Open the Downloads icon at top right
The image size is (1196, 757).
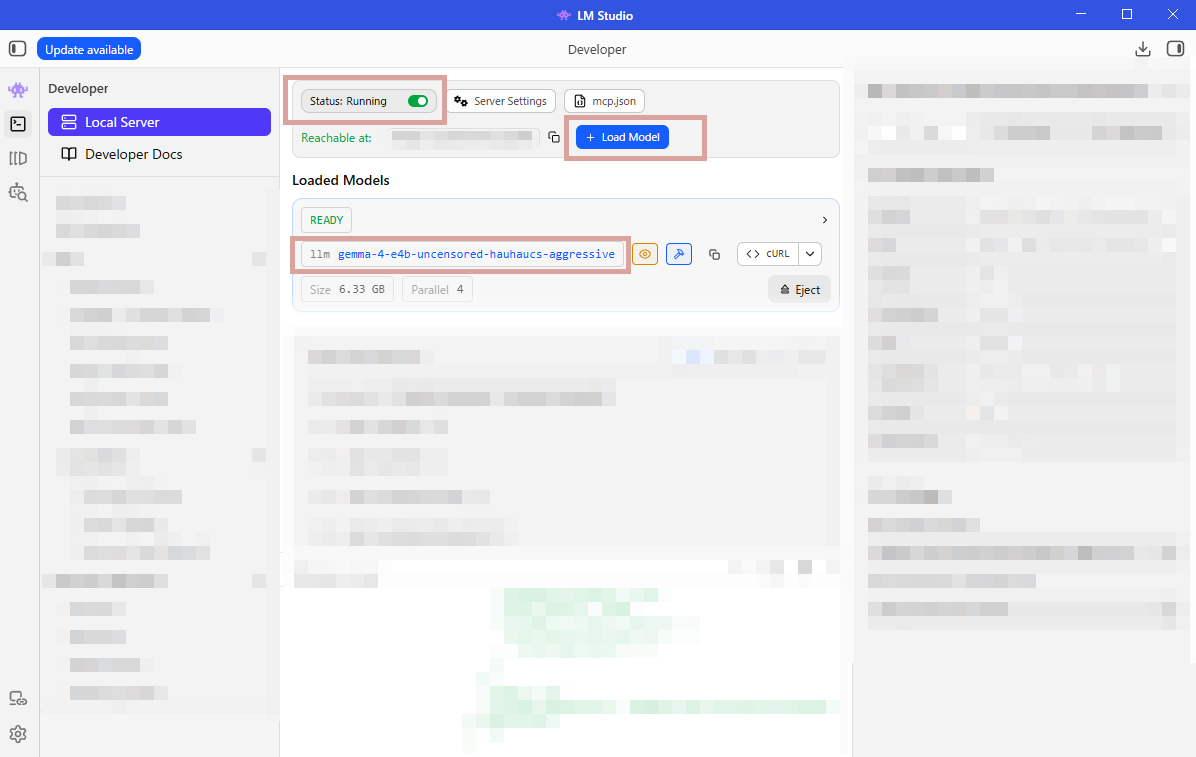pyautogui.click(x=1143, y=49)
